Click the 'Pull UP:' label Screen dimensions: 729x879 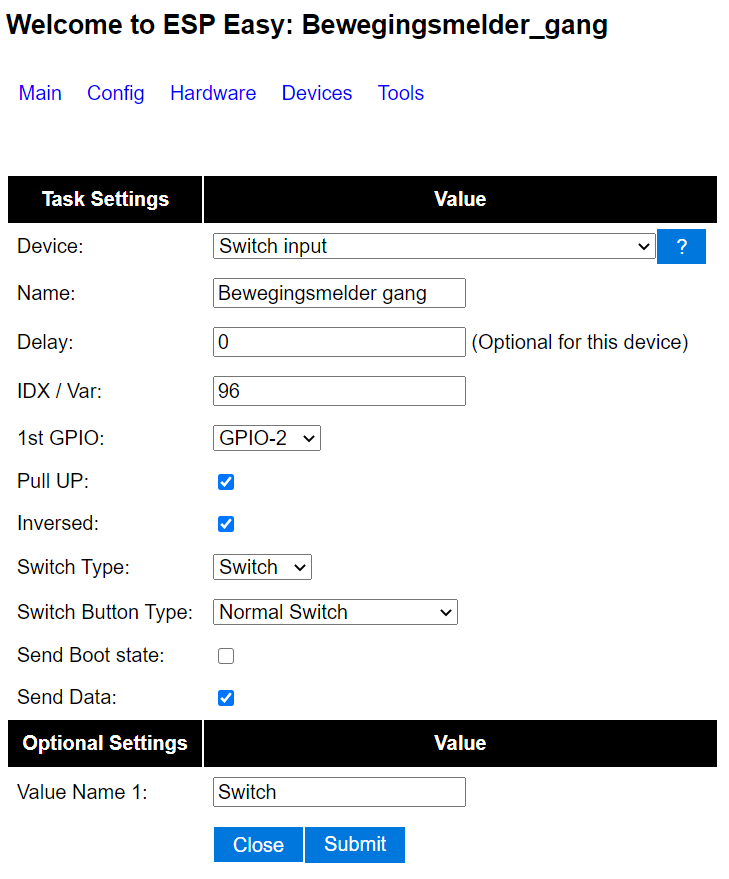tap(53, 481)
